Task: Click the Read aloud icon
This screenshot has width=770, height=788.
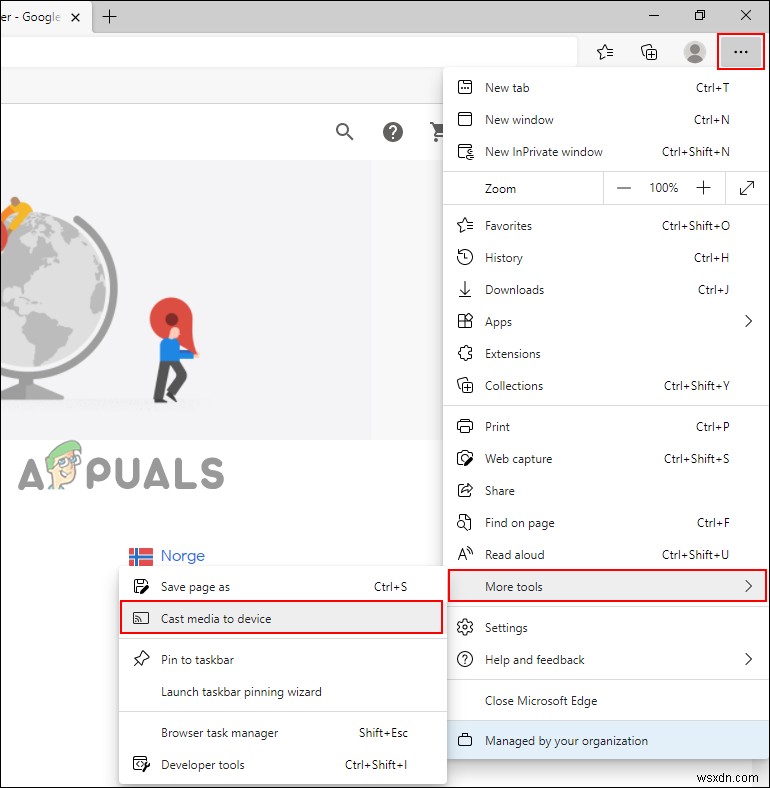Action: pos(465,554)
